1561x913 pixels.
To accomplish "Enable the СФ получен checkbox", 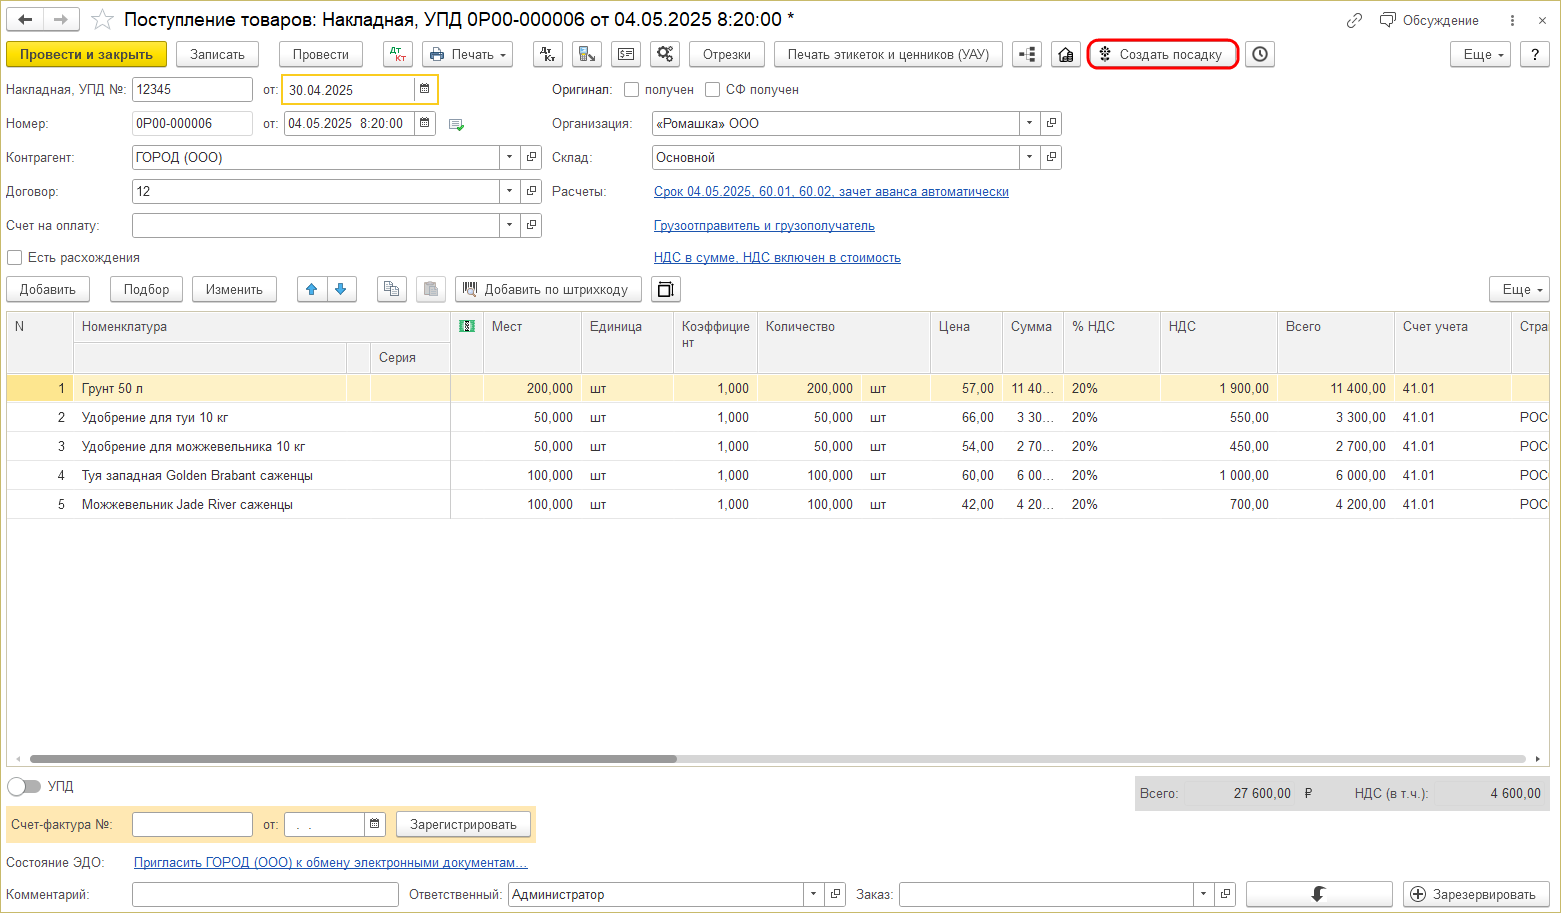I will [x=713, y=90].
